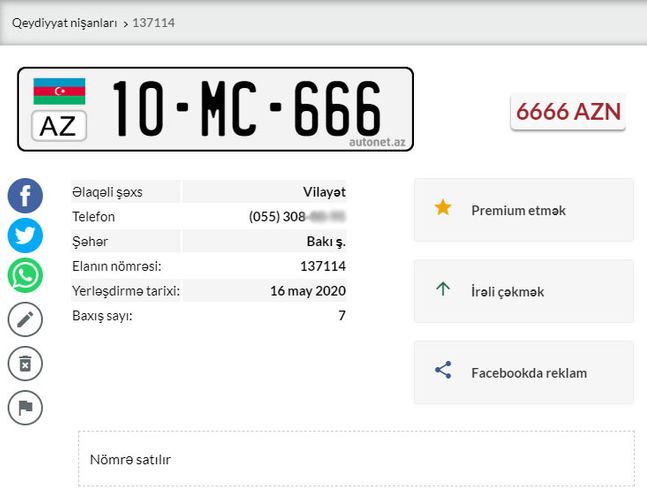Click the 6666 AZN price tag

click(568, 112)
